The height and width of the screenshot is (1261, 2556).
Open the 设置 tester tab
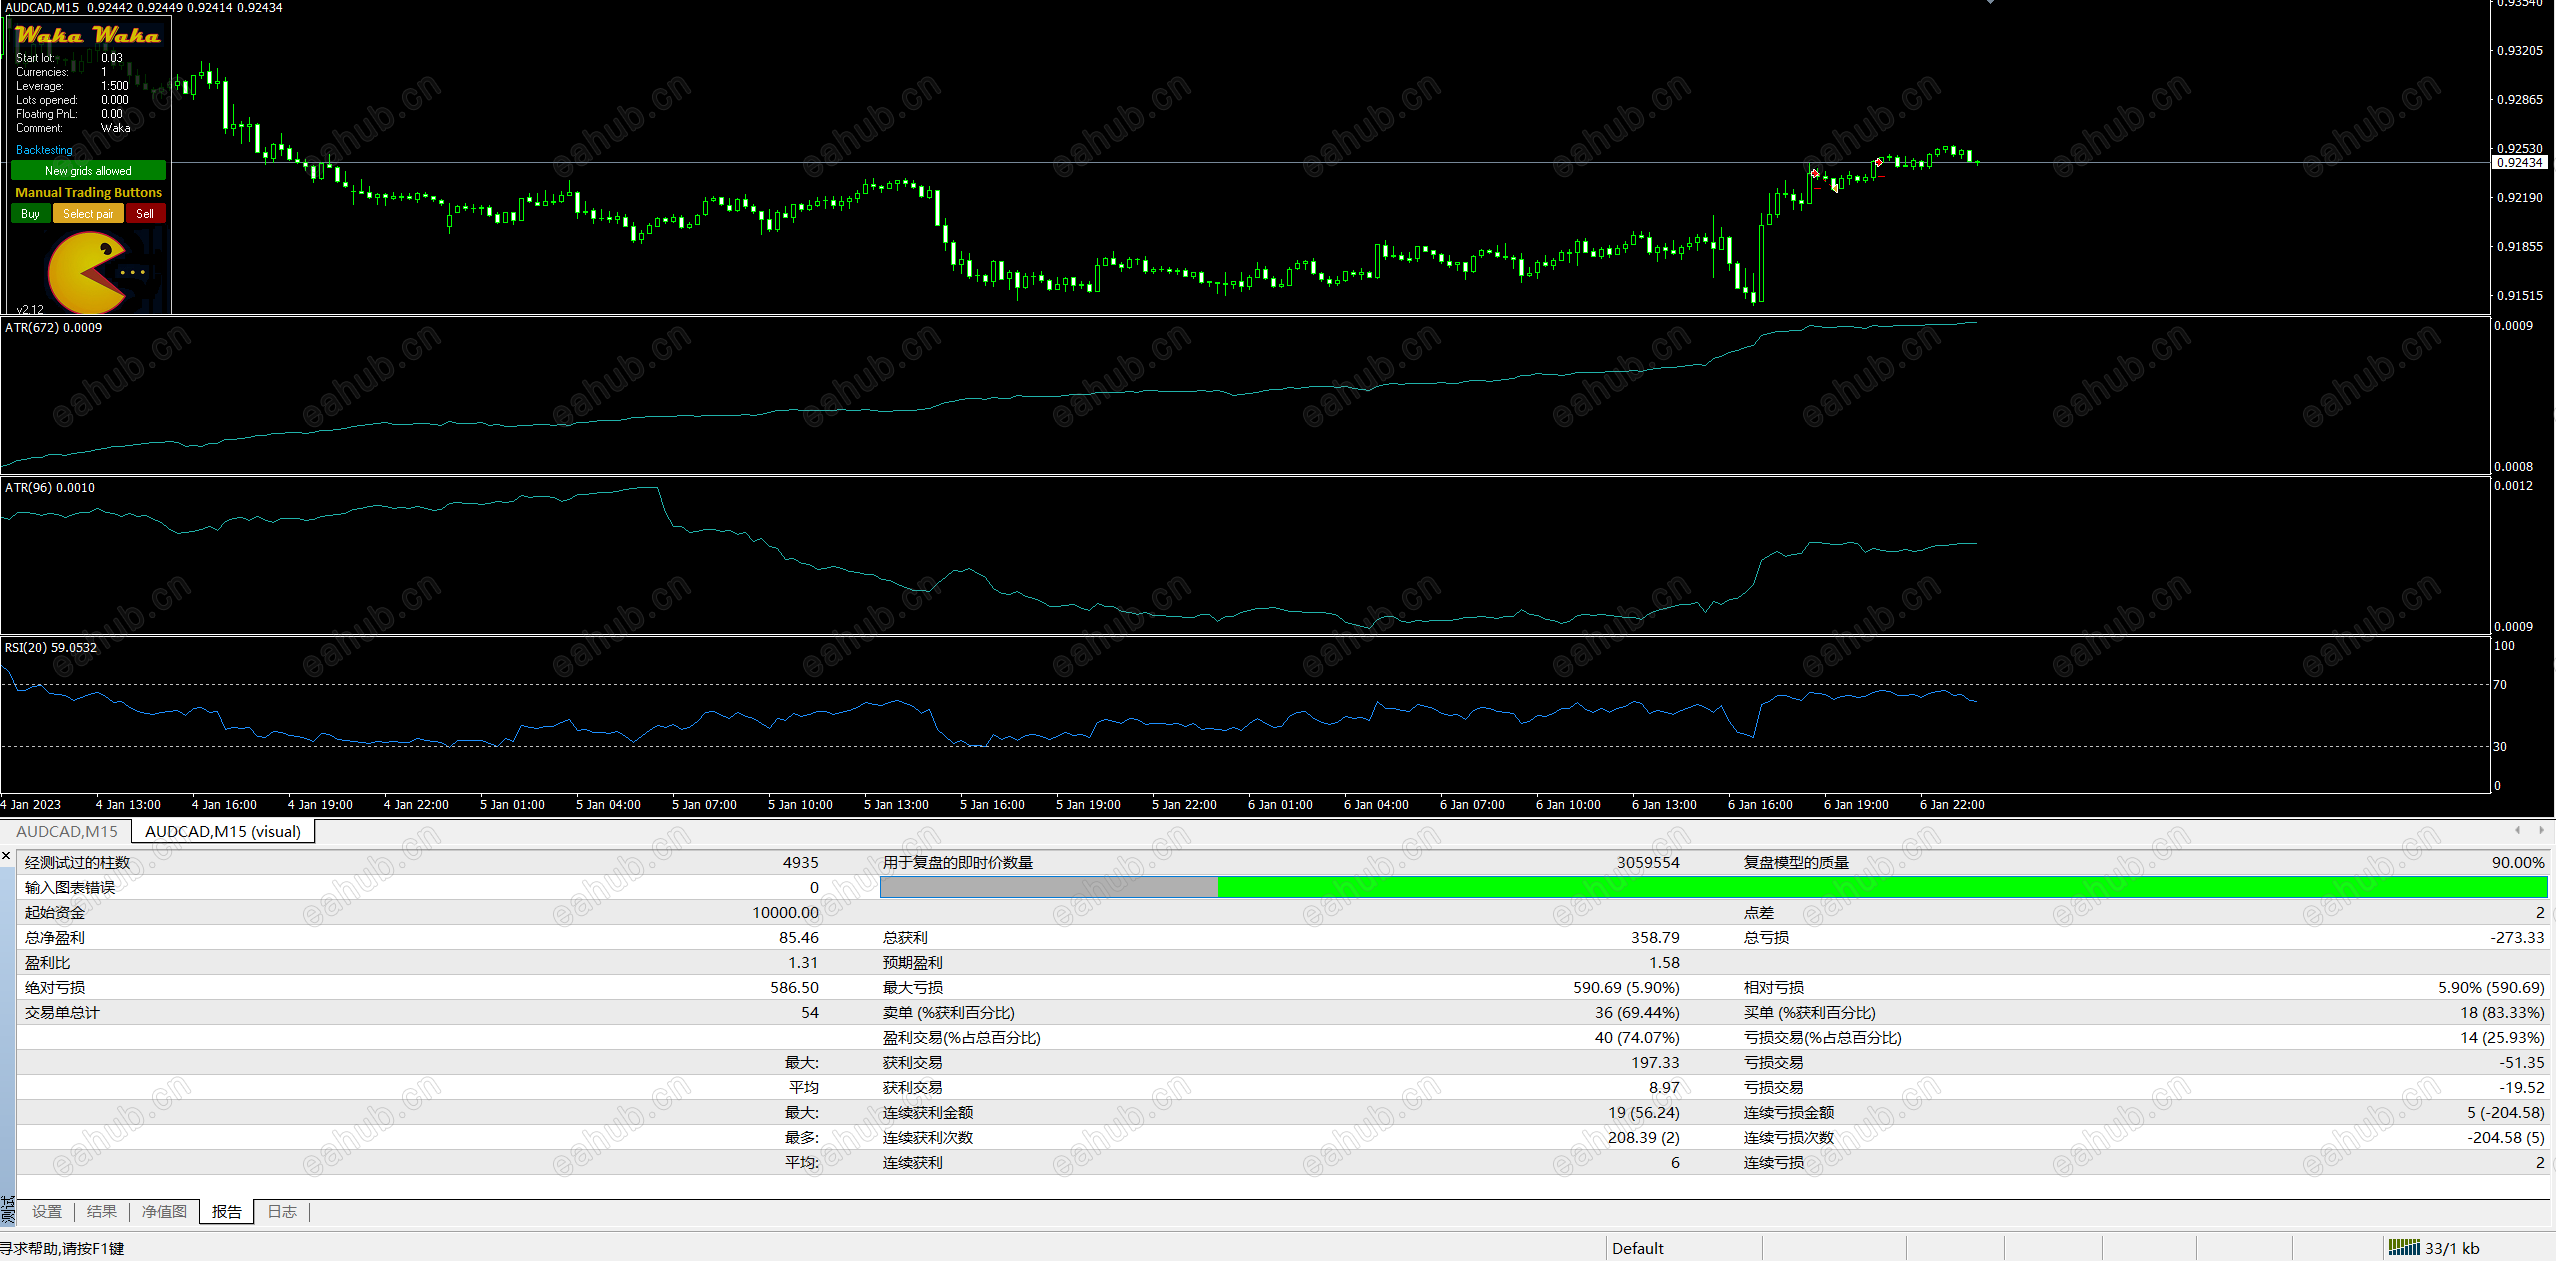[47, 1211]
